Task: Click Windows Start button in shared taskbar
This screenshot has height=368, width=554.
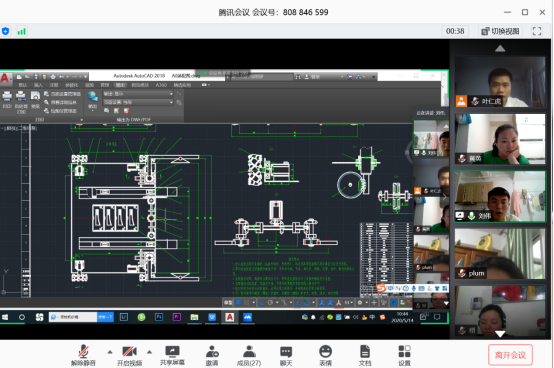Action: coord(5,317)
